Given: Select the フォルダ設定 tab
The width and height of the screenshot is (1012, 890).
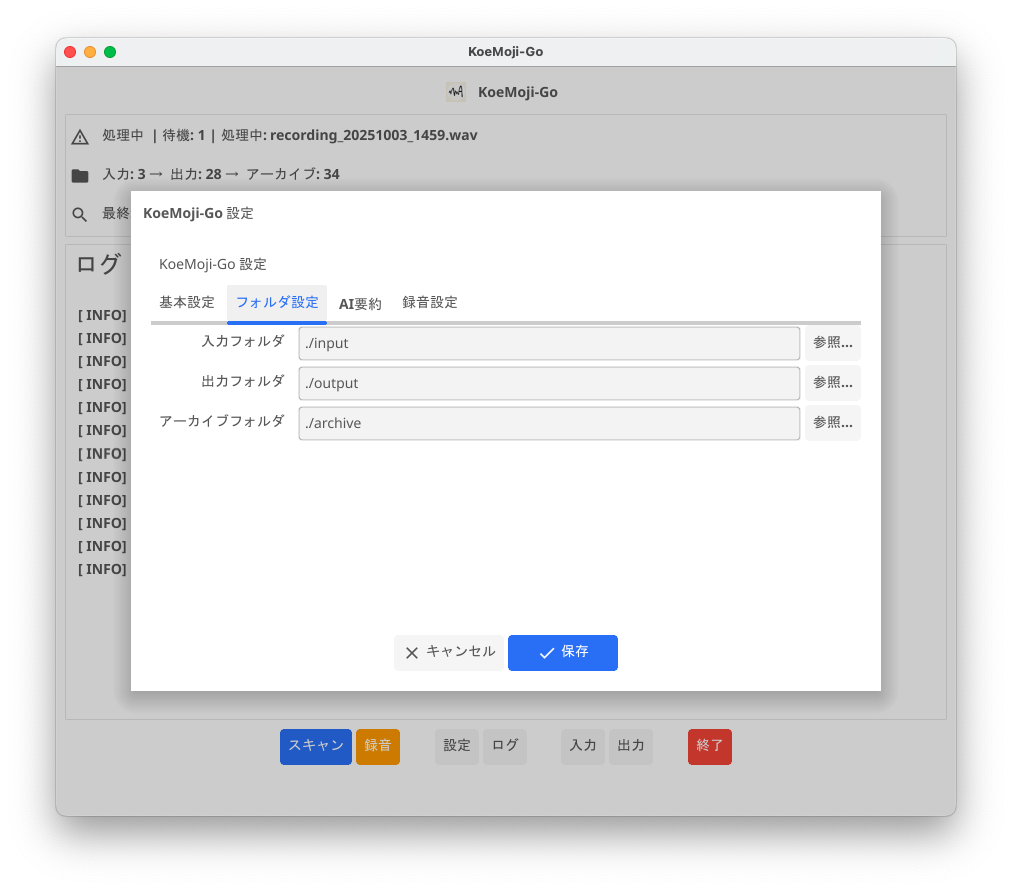Looking at the screenshot, I should coord(277,303).
